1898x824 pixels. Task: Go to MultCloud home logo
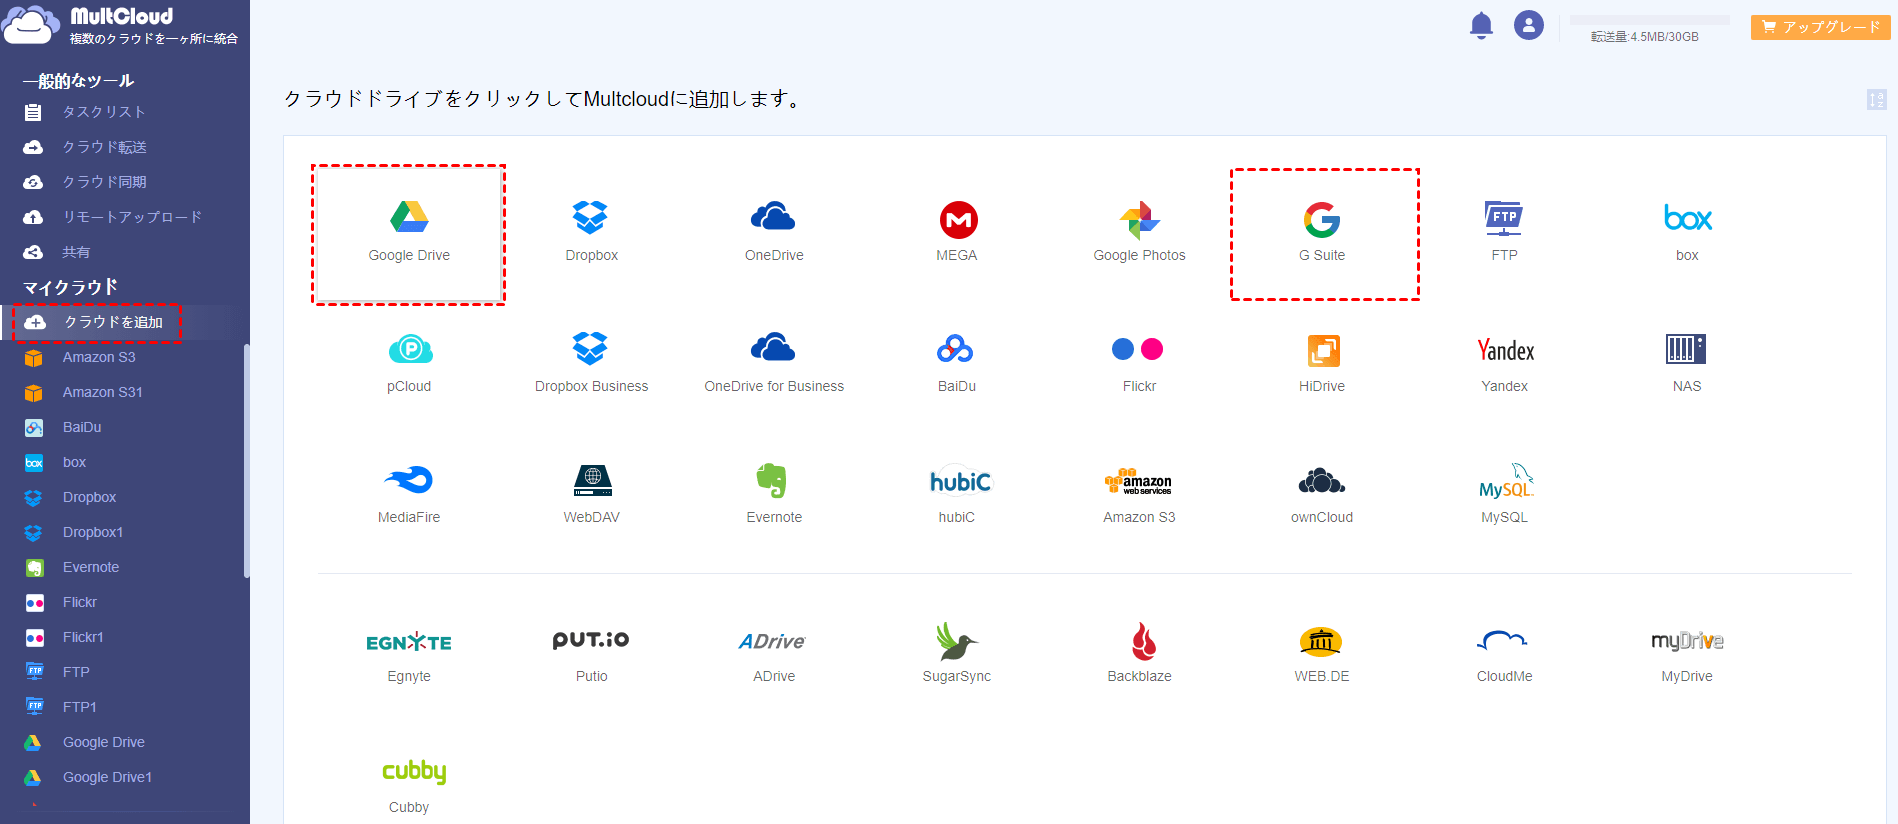pyautogui.click(x=120, y=26)
